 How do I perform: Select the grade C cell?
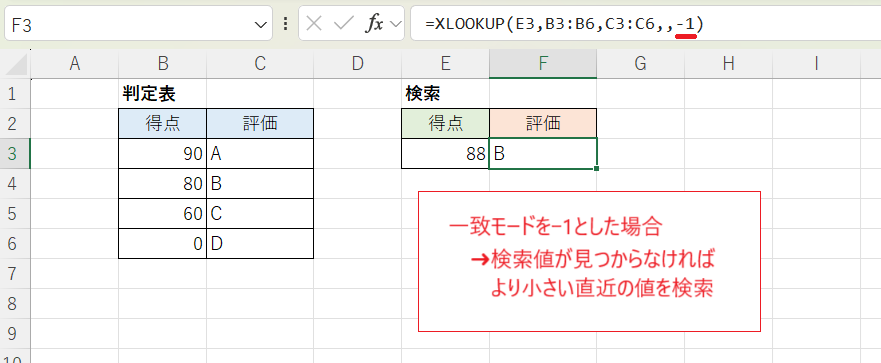click(260, 214)
